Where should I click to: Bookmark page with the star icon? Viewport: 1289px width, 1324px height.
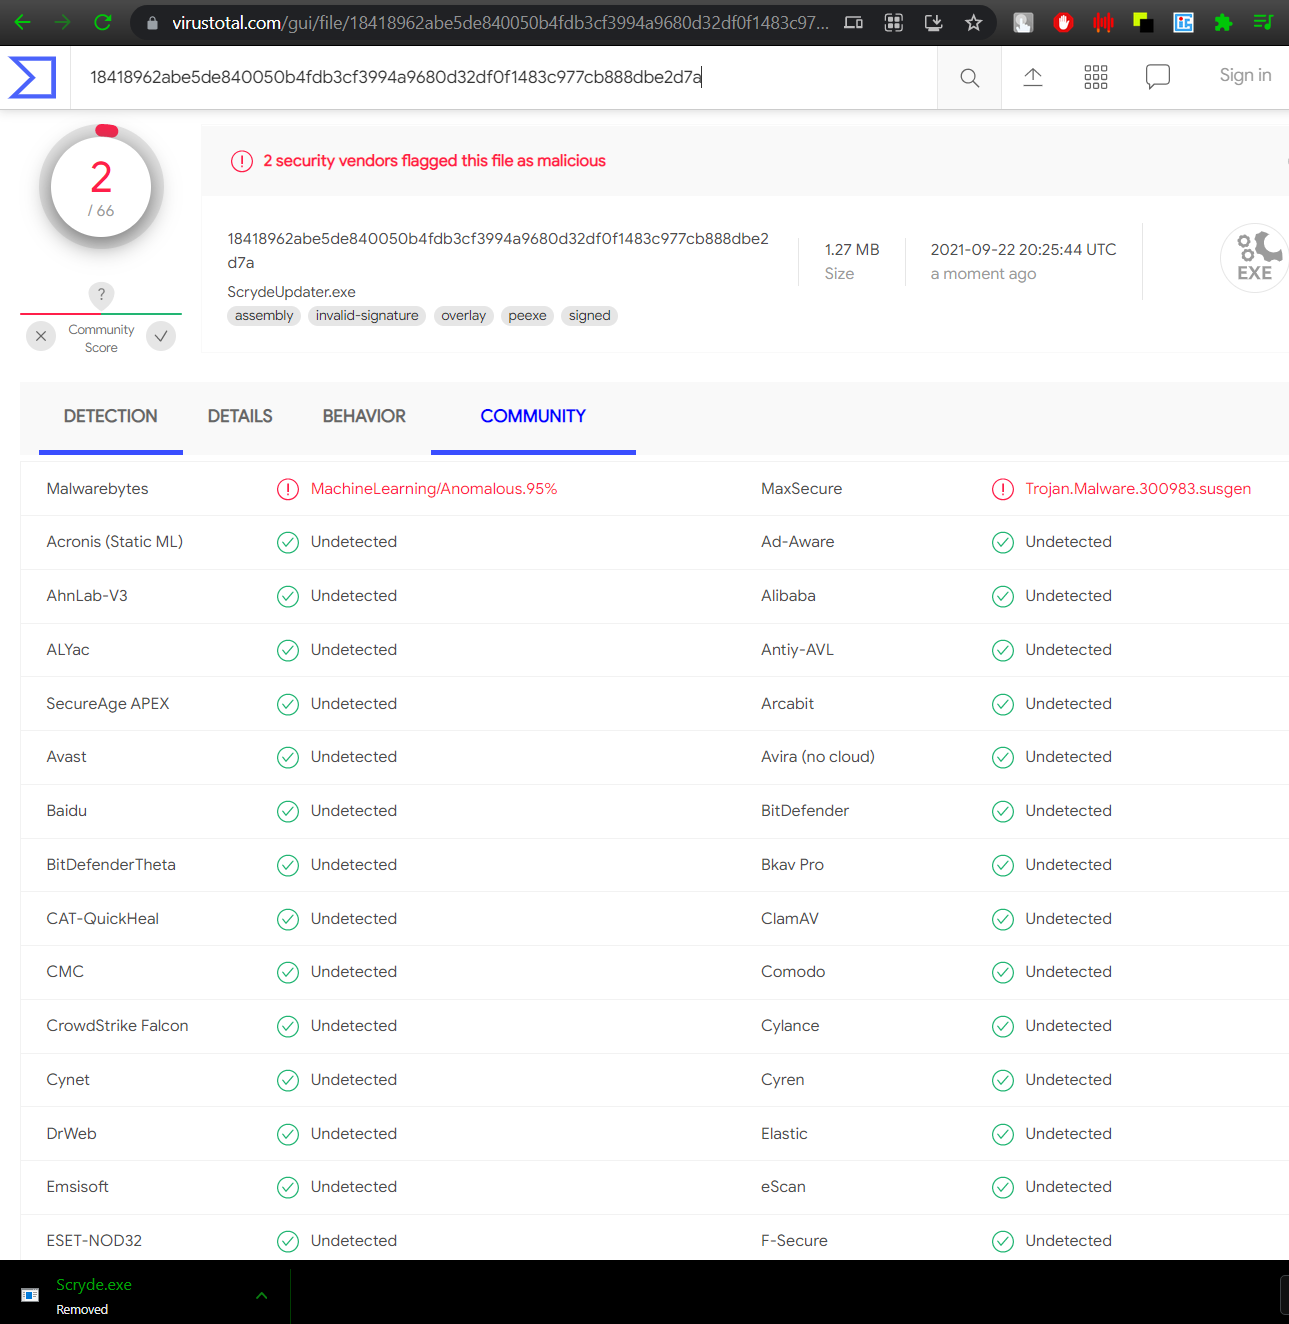tap(973, 22)
